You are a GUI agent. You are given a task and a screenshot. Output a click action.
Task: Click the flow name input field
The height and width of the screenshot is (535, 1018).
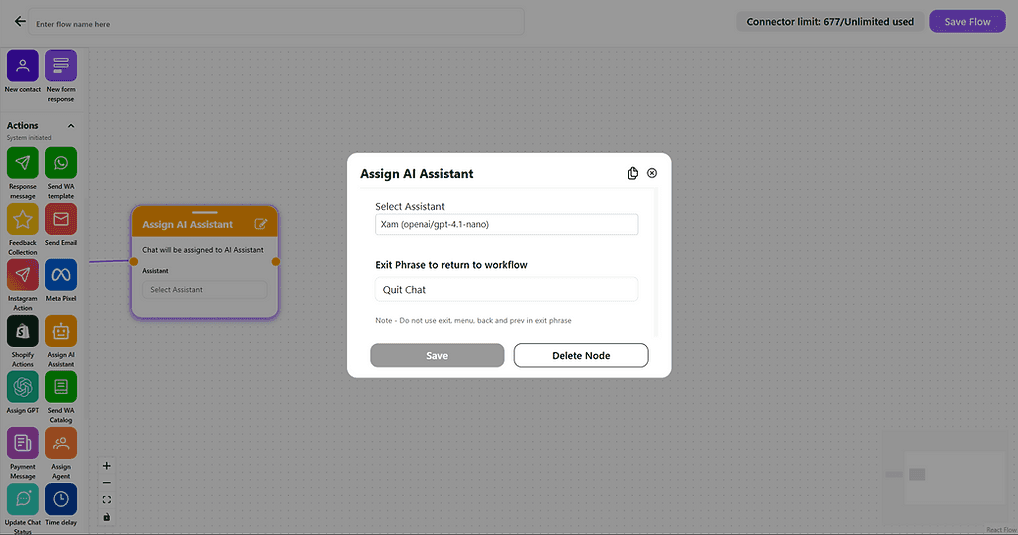point(277,22)
